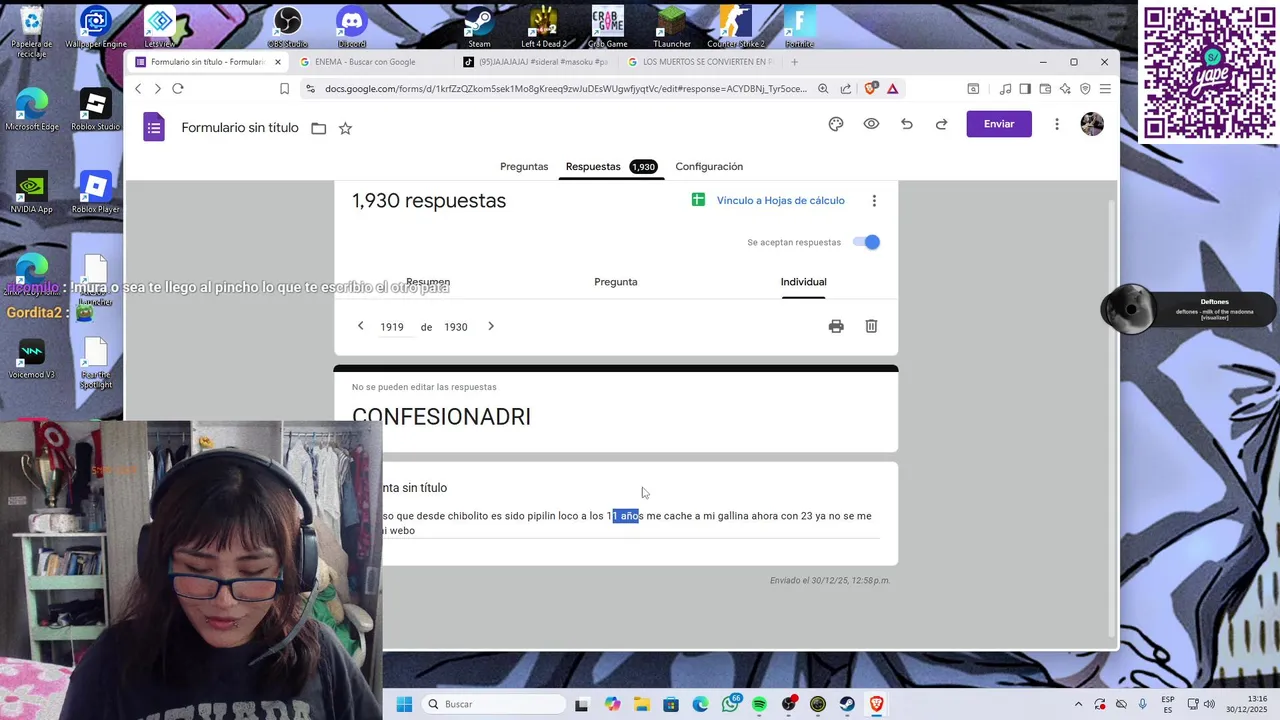Select the Resumen responses view
The height and width of the screenshot is (720, 1280).
428,282
